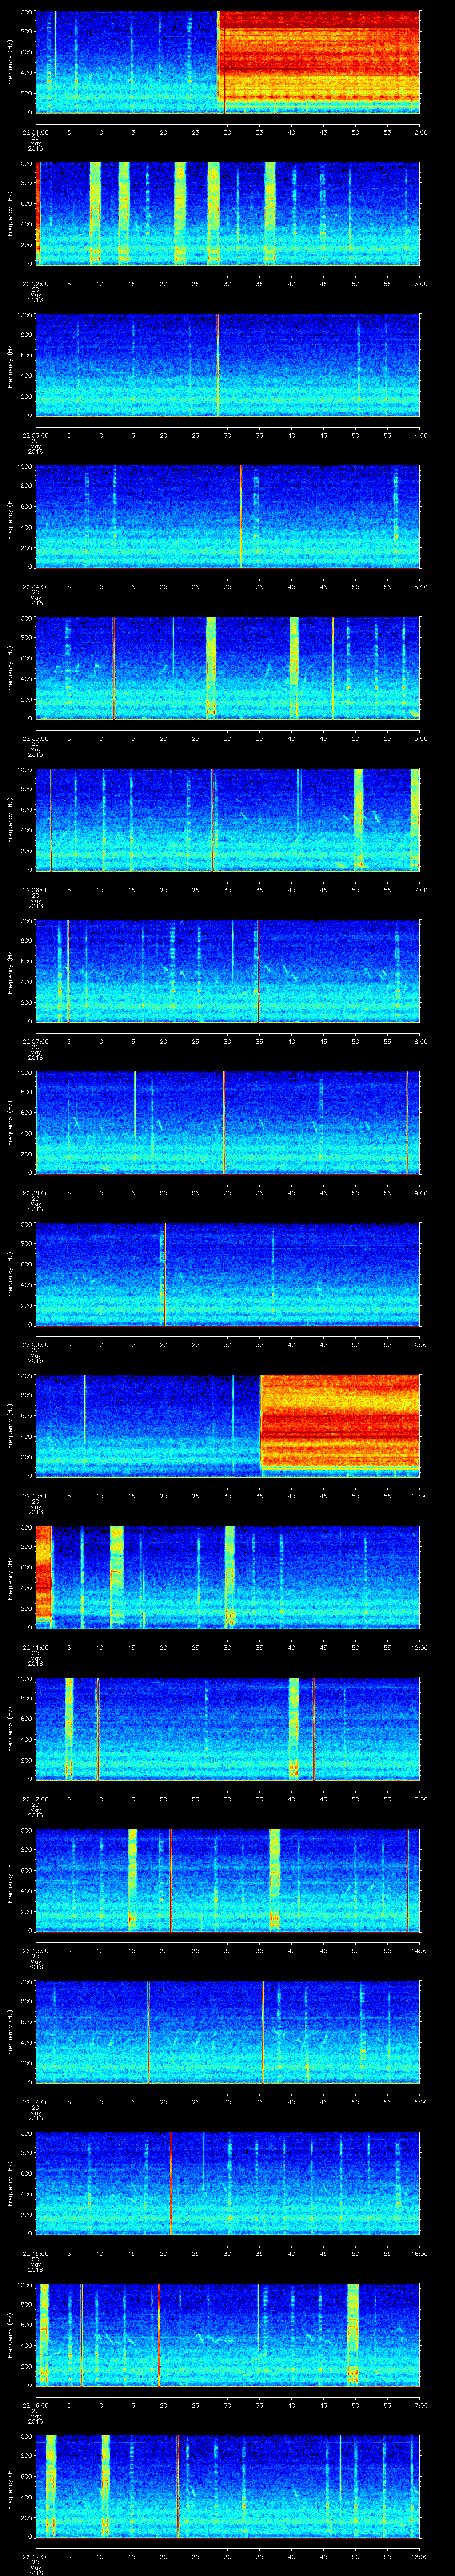Click the spectrogram panel starting at 22:07:00

point(228,971)
